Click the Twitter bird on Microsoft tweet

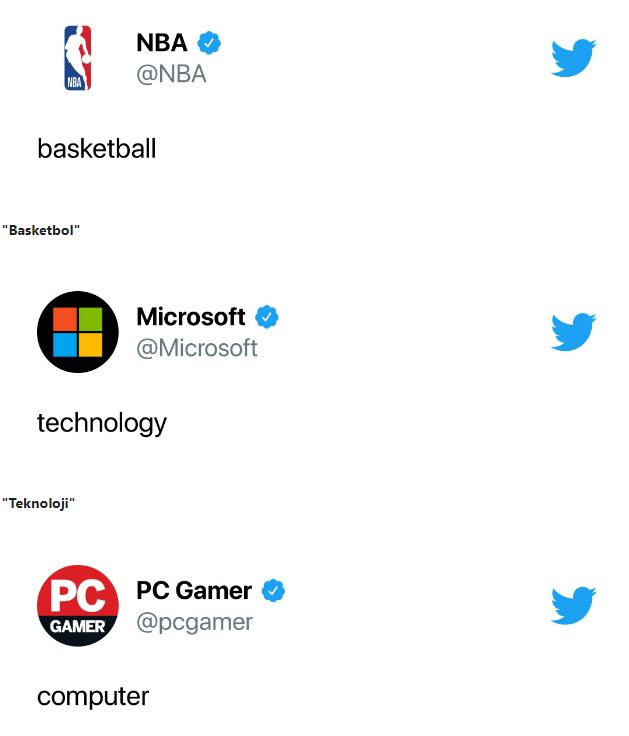tap(573, 332)
